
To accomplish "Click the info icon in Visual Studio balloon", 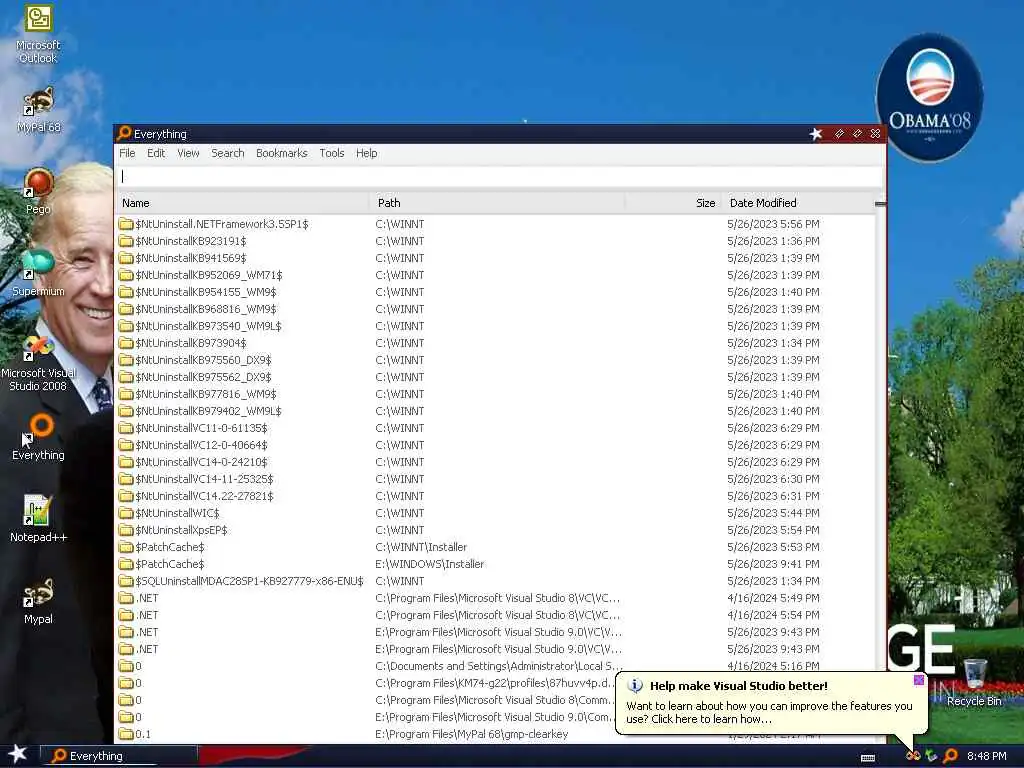I will 635,686.
